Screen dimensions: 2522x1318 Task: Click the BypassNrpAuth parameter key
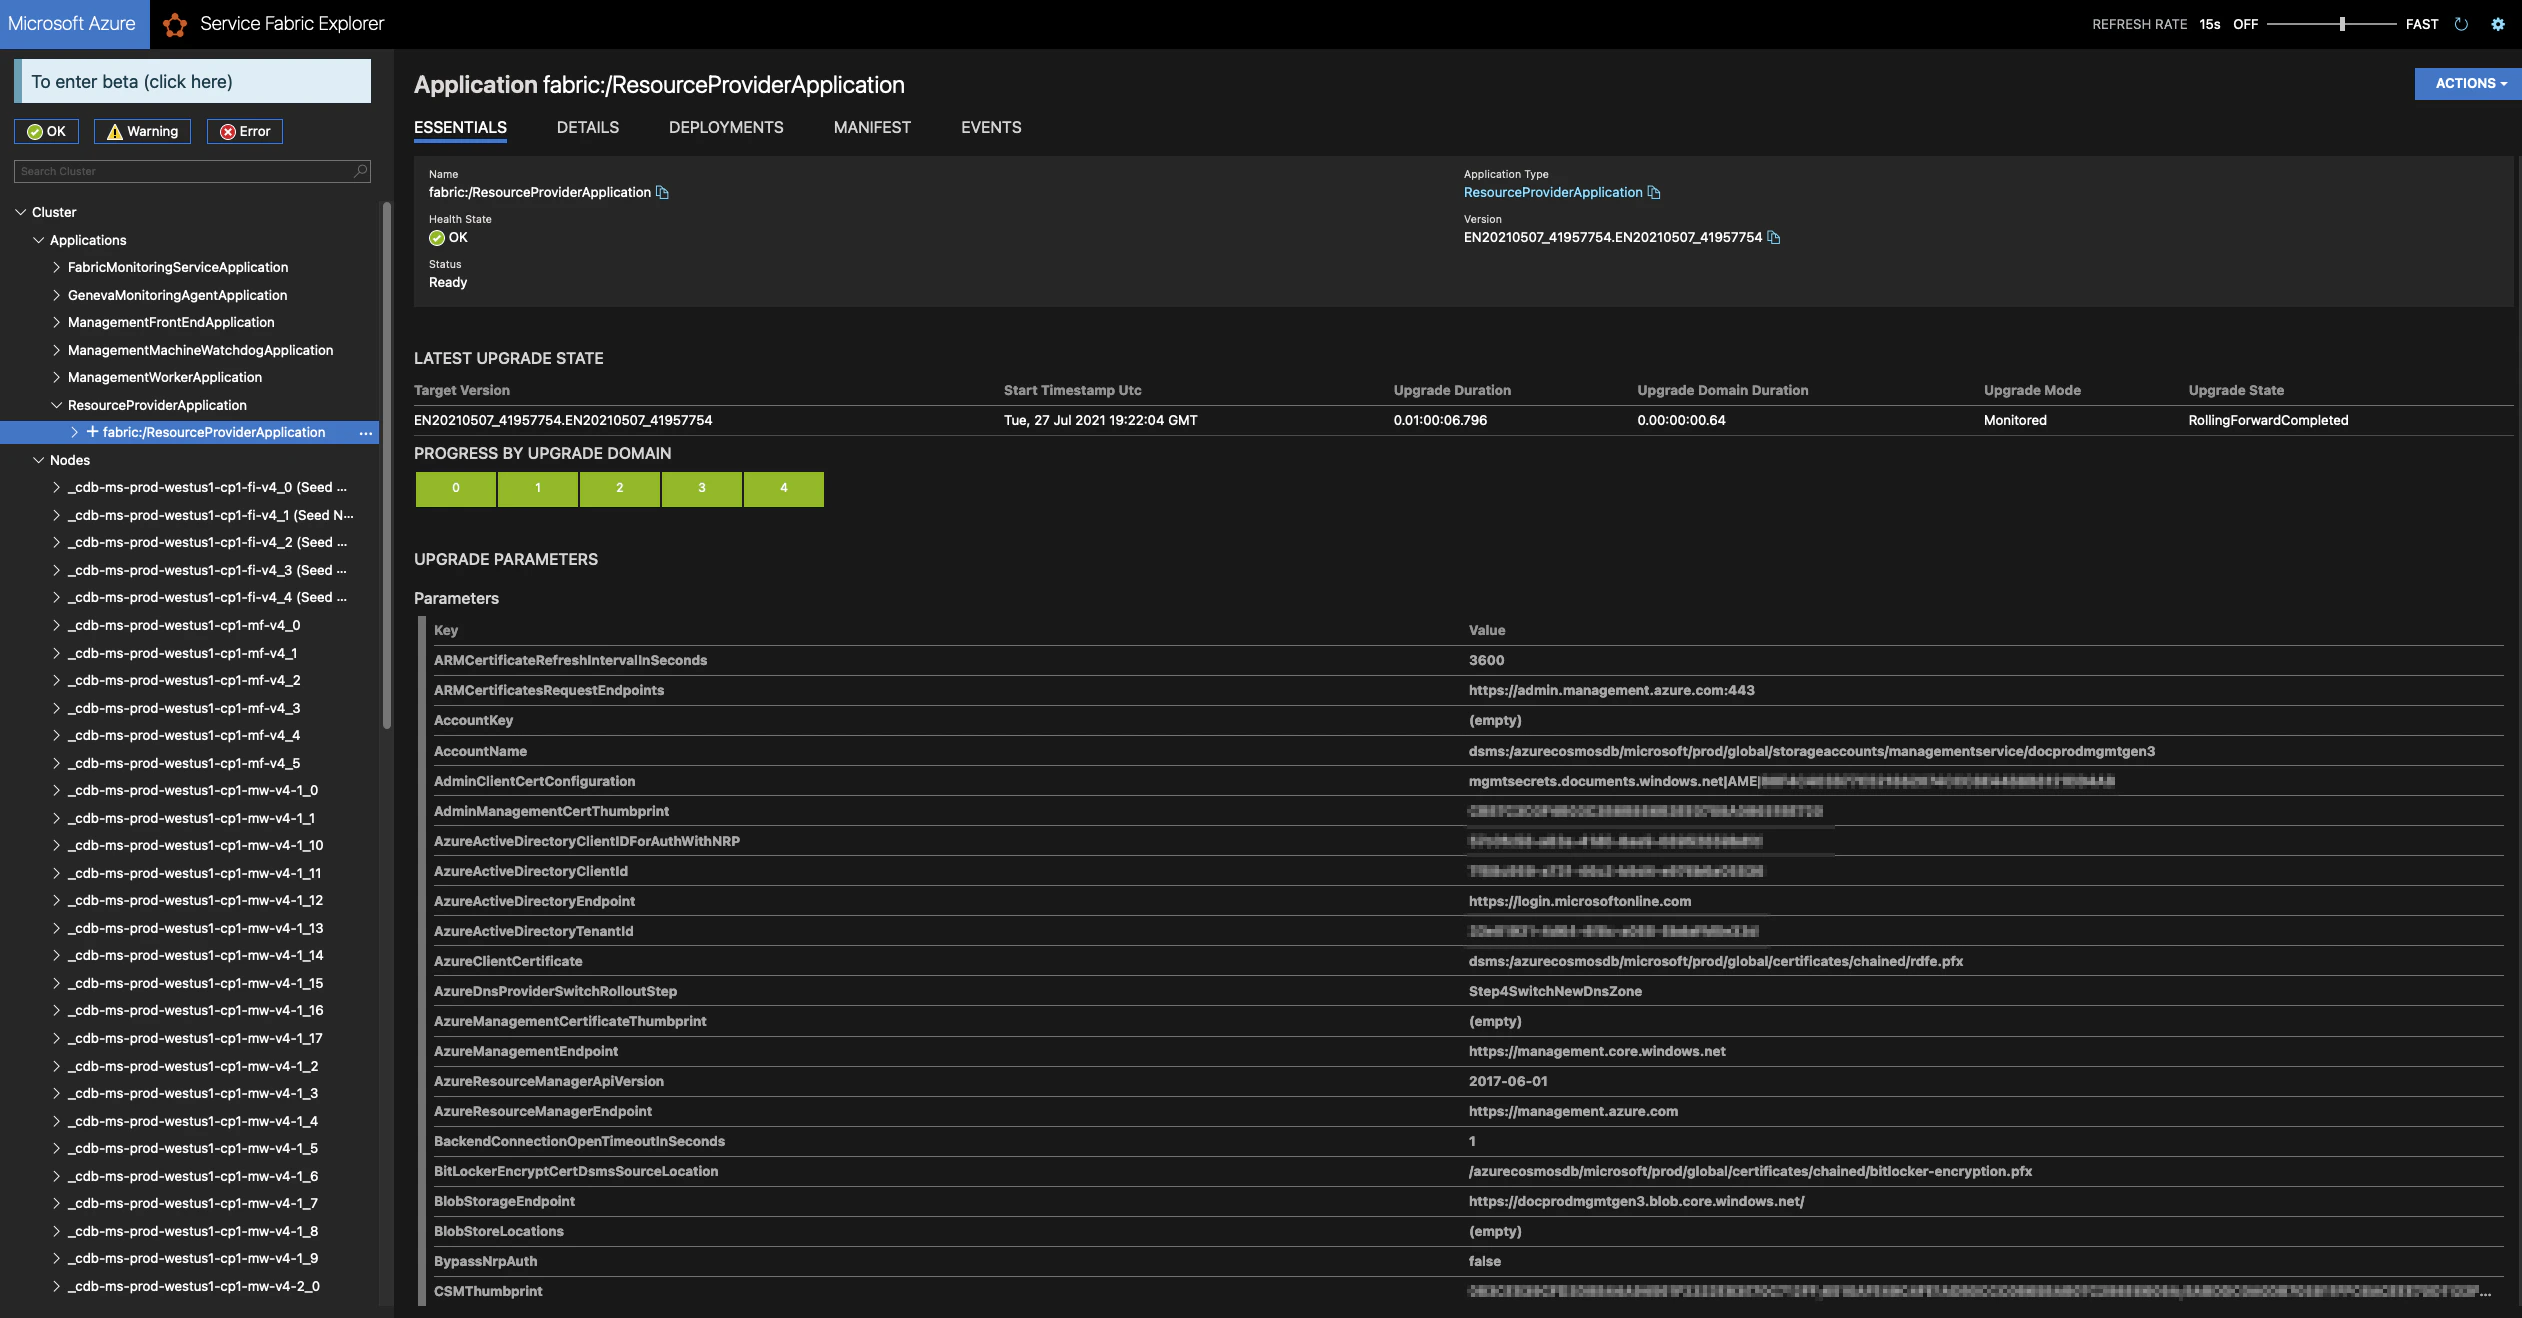pyautogui.click(x=485, y=1261)
